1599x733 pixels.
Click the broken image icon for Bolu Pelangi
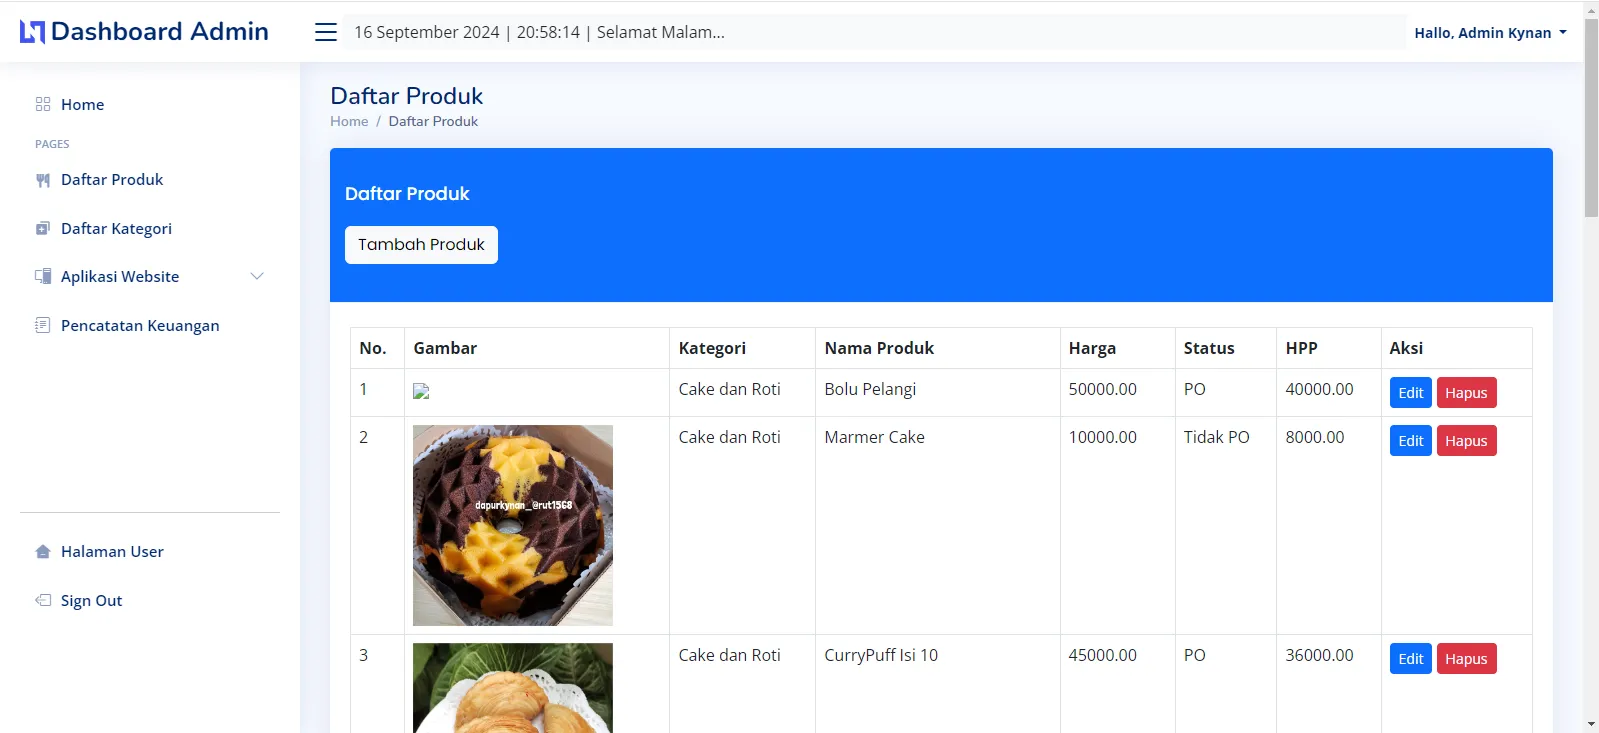tap(421, 392)
